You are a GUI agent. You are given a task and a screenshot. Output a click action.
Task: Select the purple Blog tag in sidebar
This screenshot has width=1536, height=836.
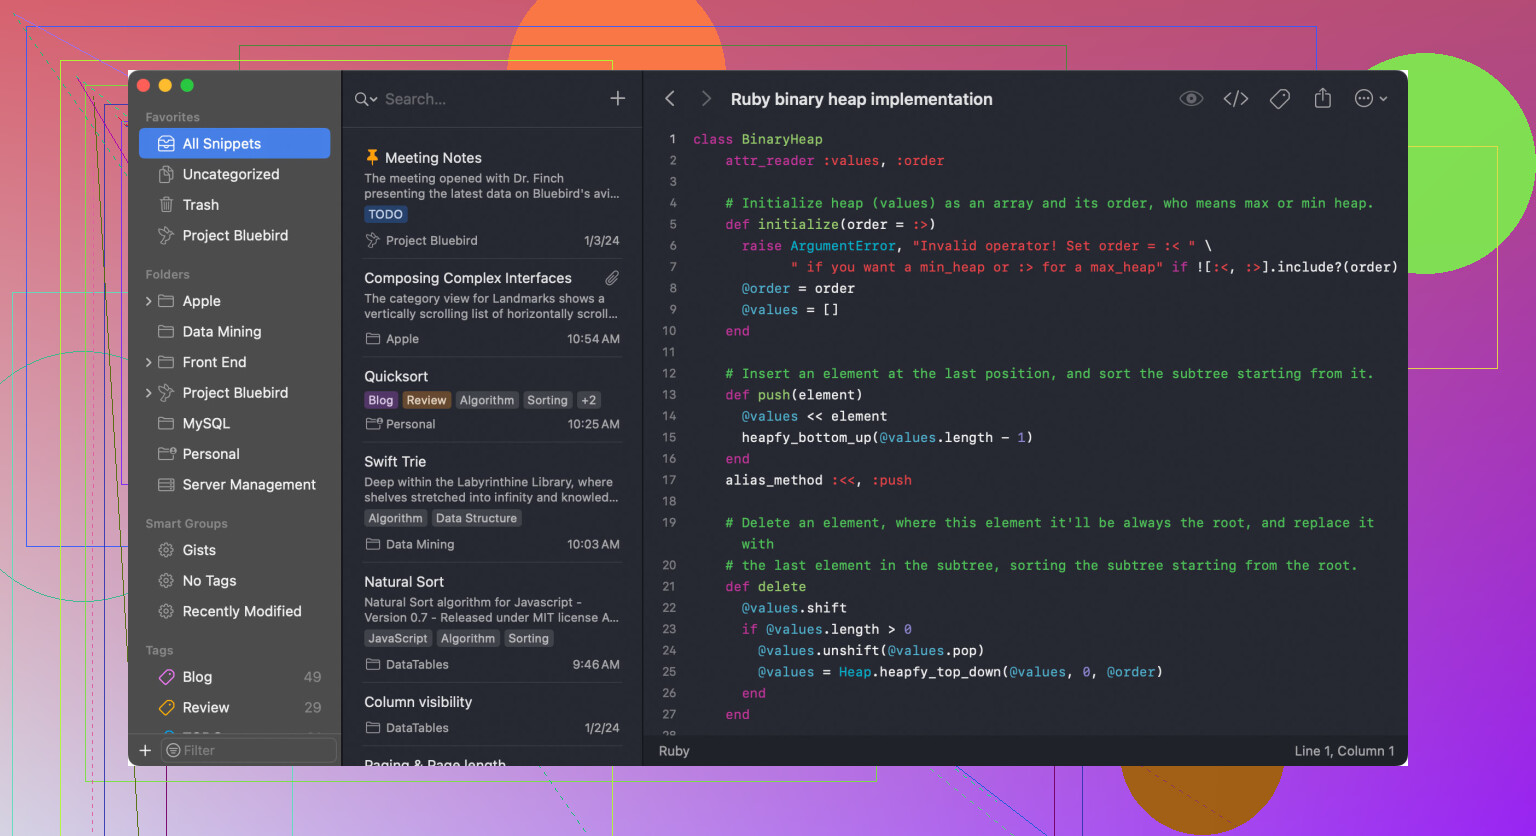[x=197, y=677]
